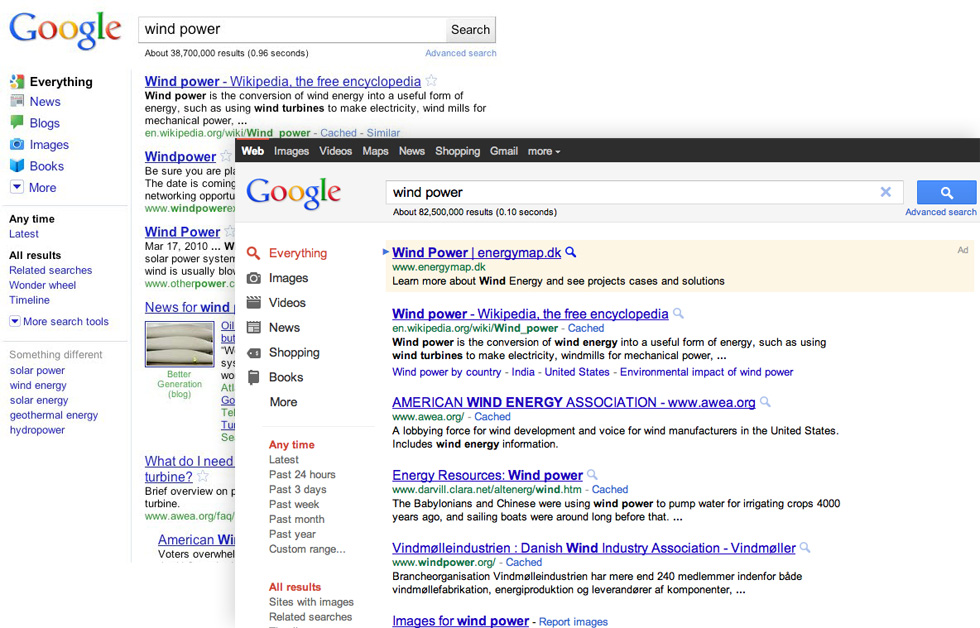Expand More in the old left sidebar
980x628 pixels.
coord(17,187)
